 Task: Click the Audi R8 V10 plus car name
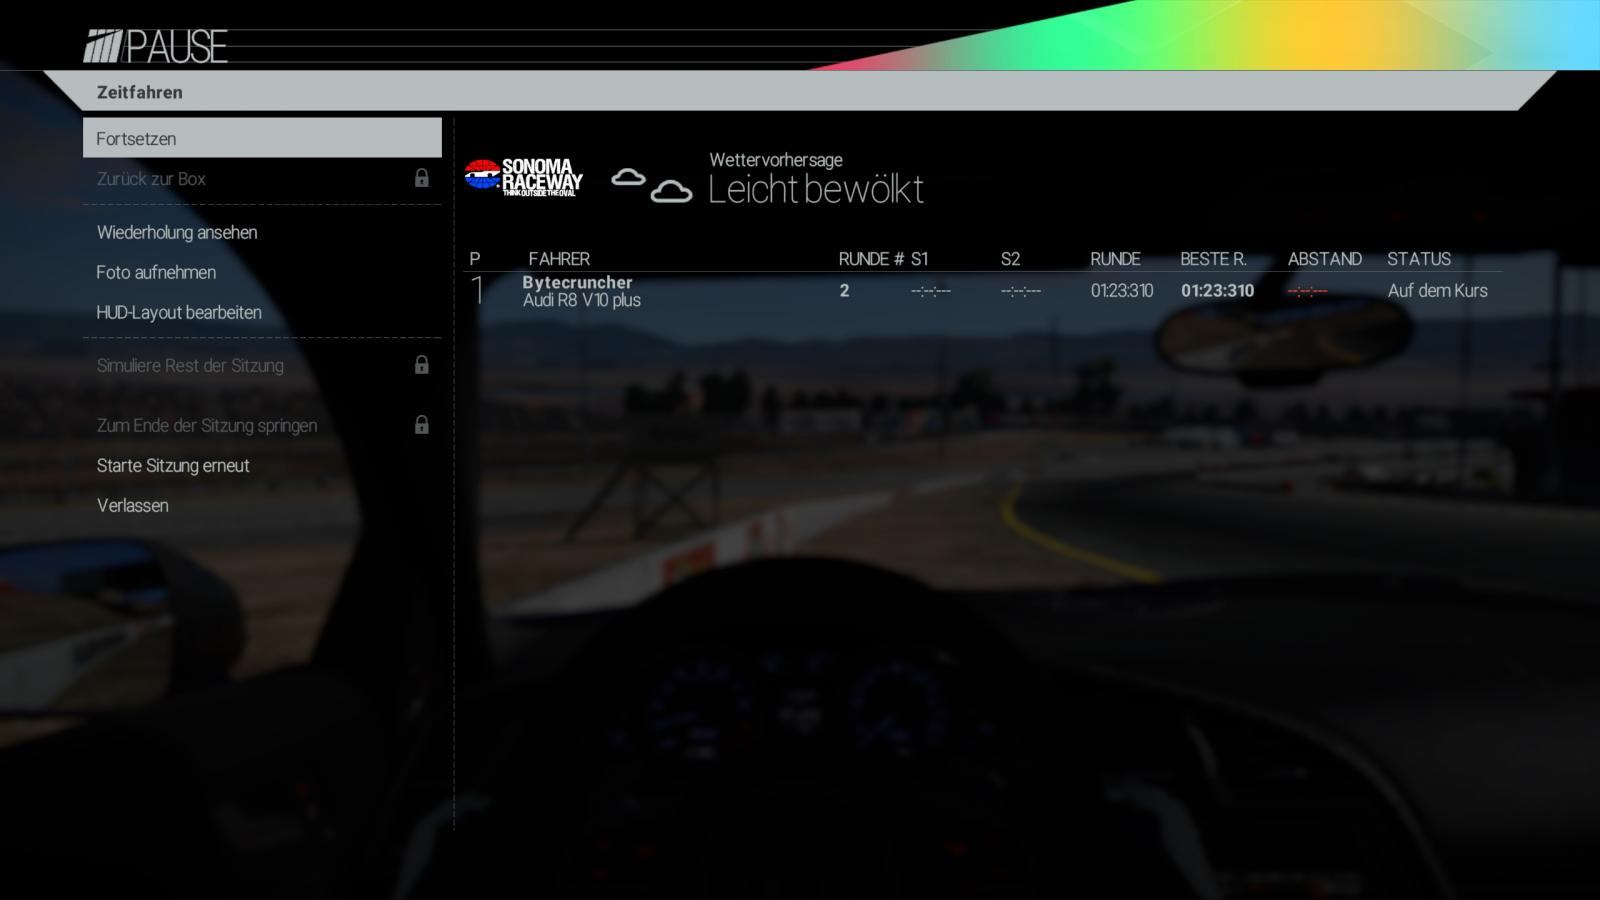click(582, 300)
